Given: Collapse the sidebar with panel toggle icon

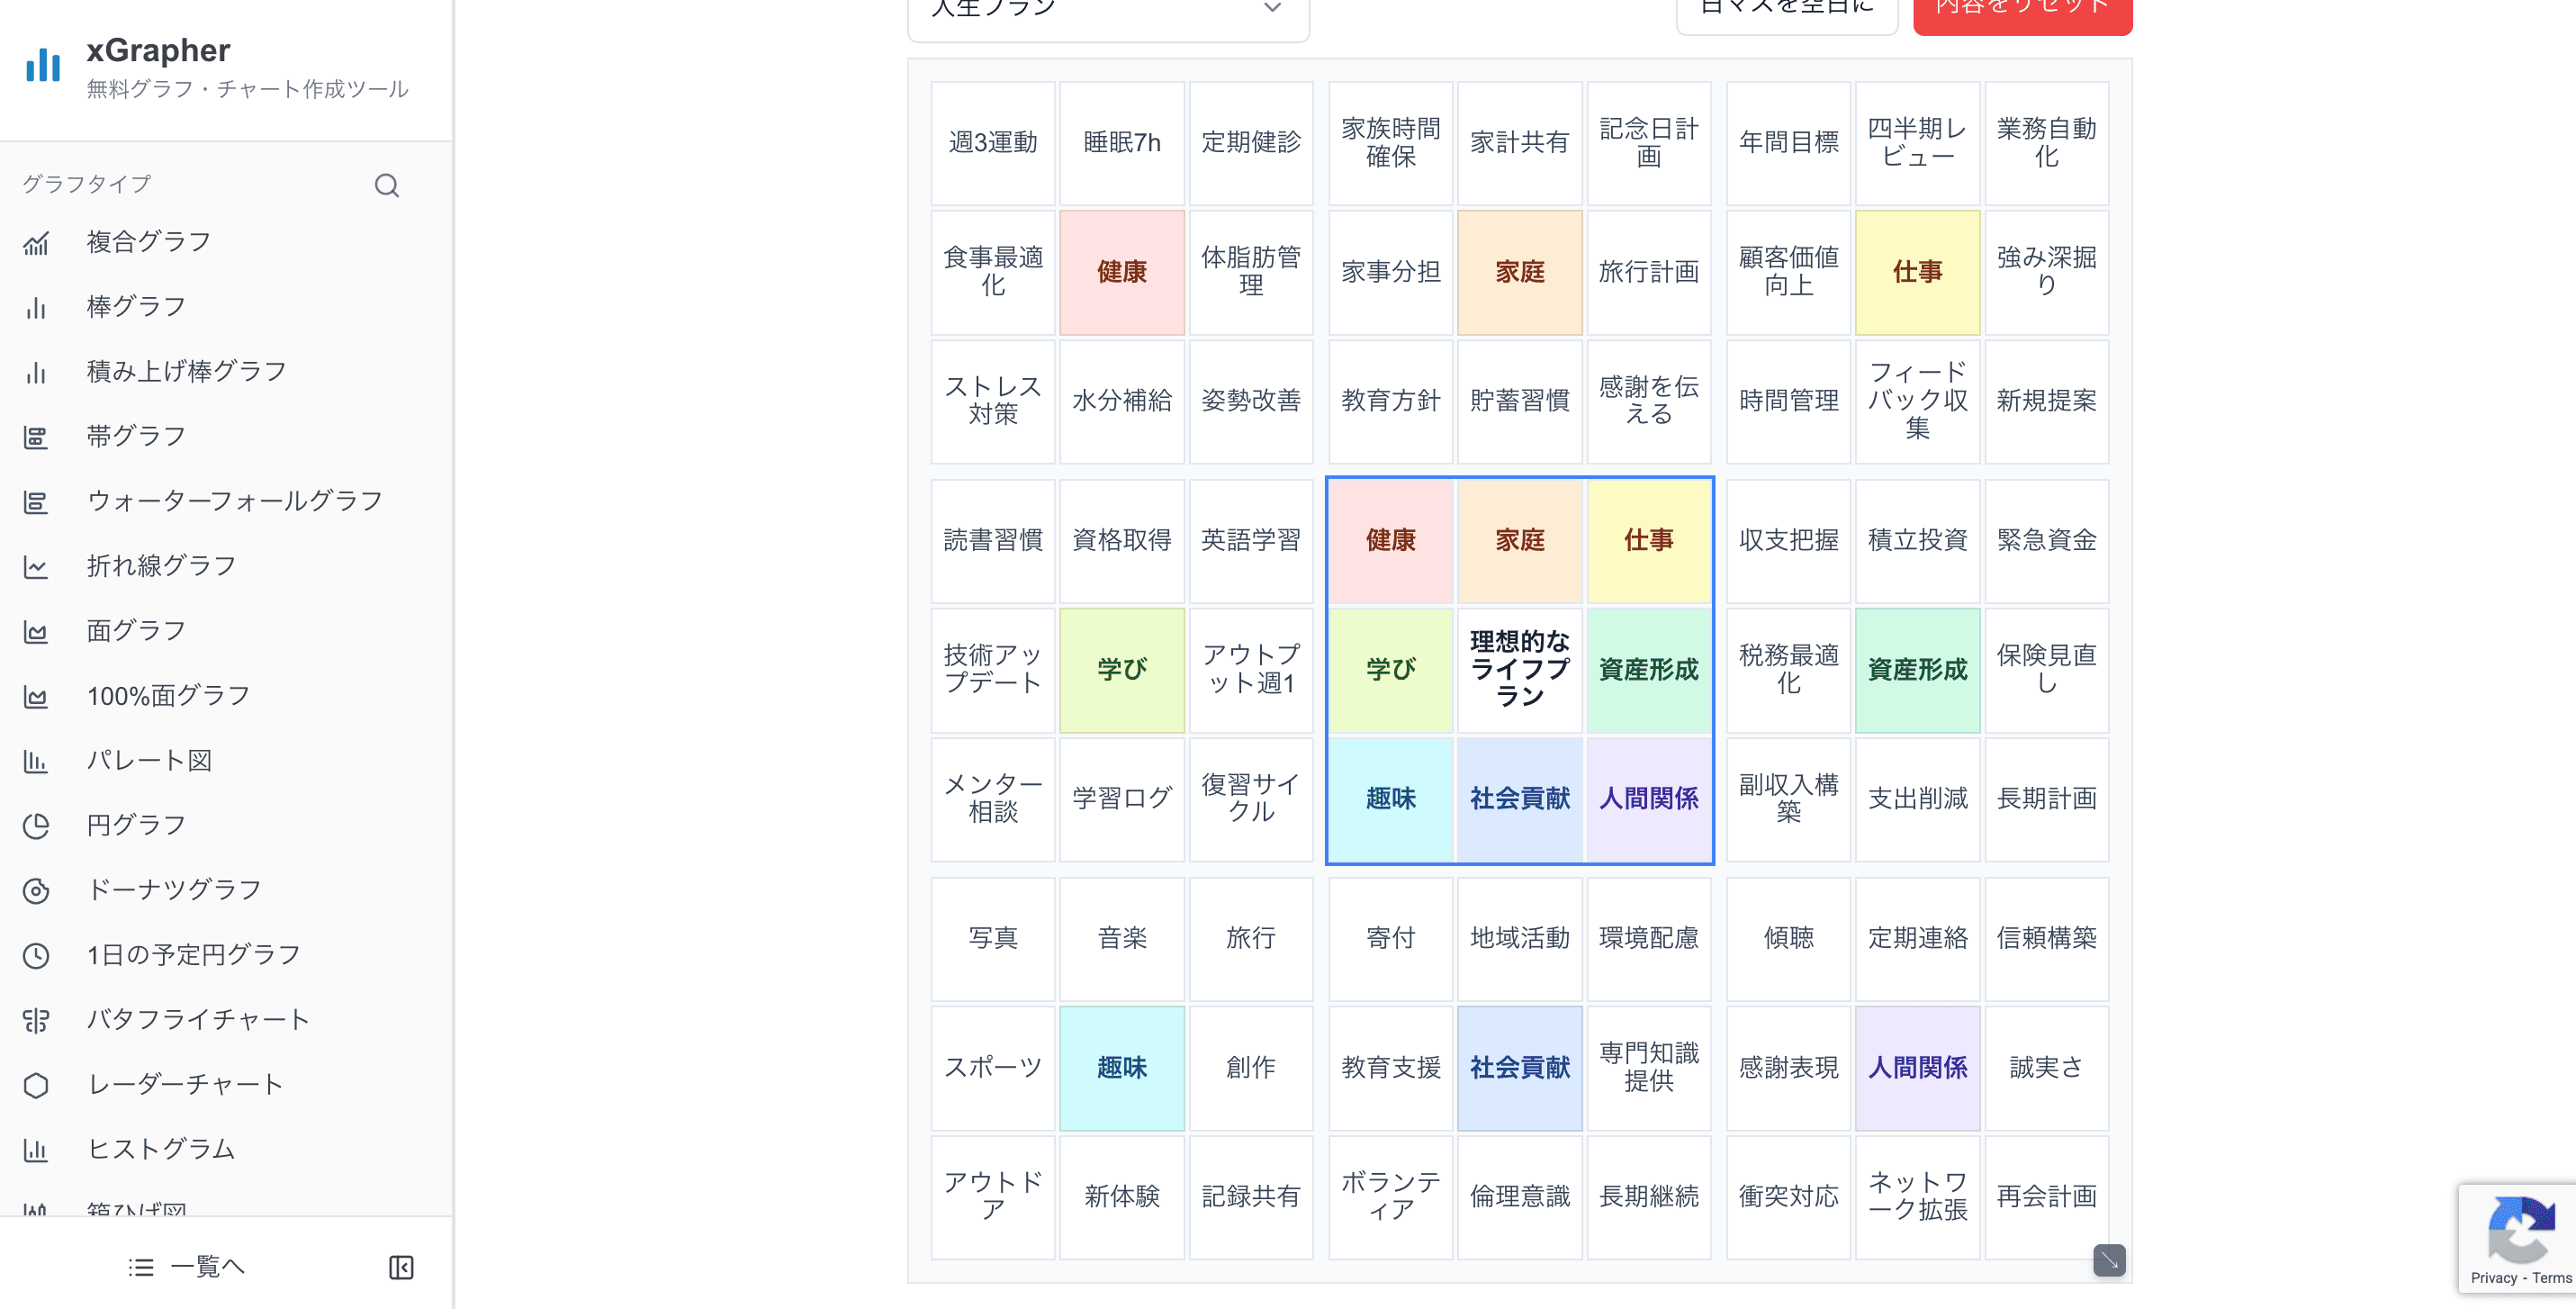Looking at the screenshot, I should pos(401,1268).
